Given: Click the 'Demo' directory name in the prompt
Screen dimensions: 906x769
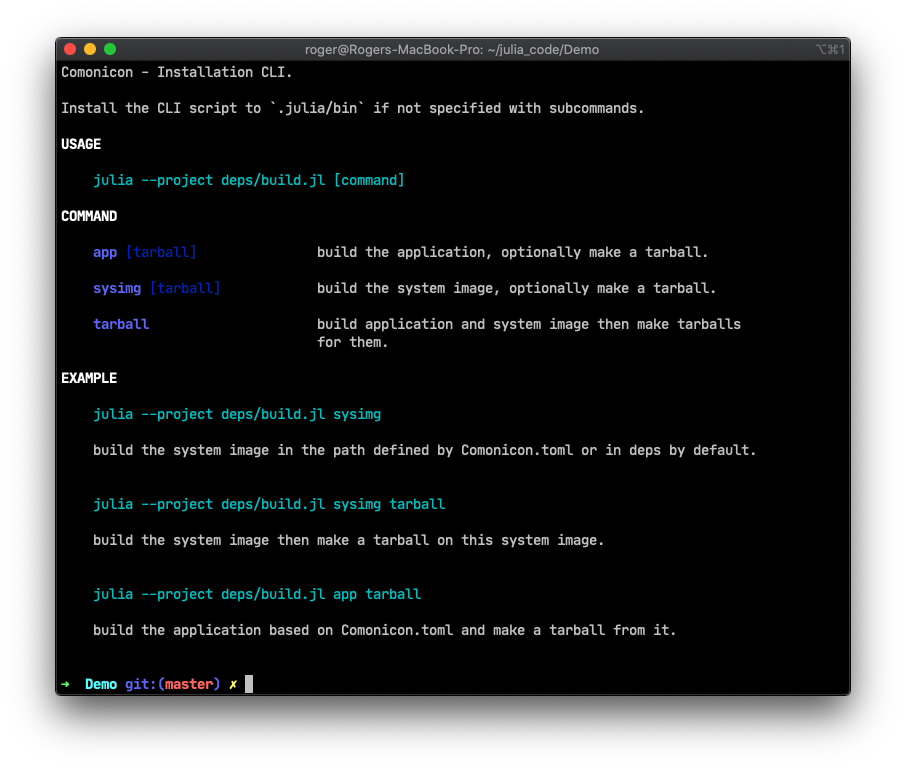Looking at the screenshot, I should (x=101, y=685).
